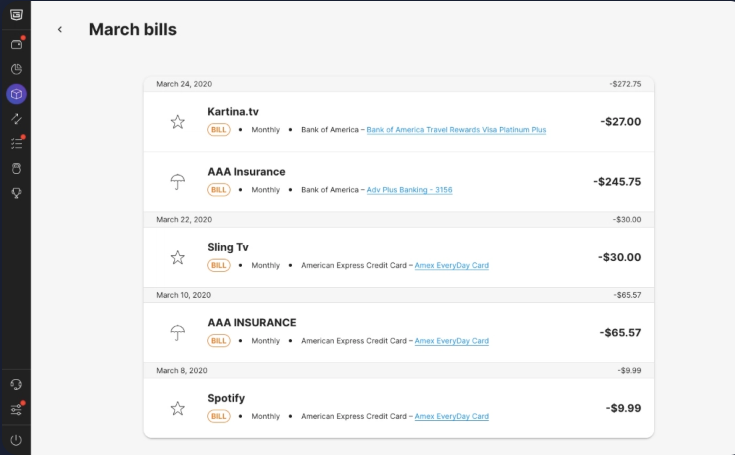The width and height of the screenshot is (735, 455).
Task: Click the March 24, 2020 date header
Action: point(184,84)
